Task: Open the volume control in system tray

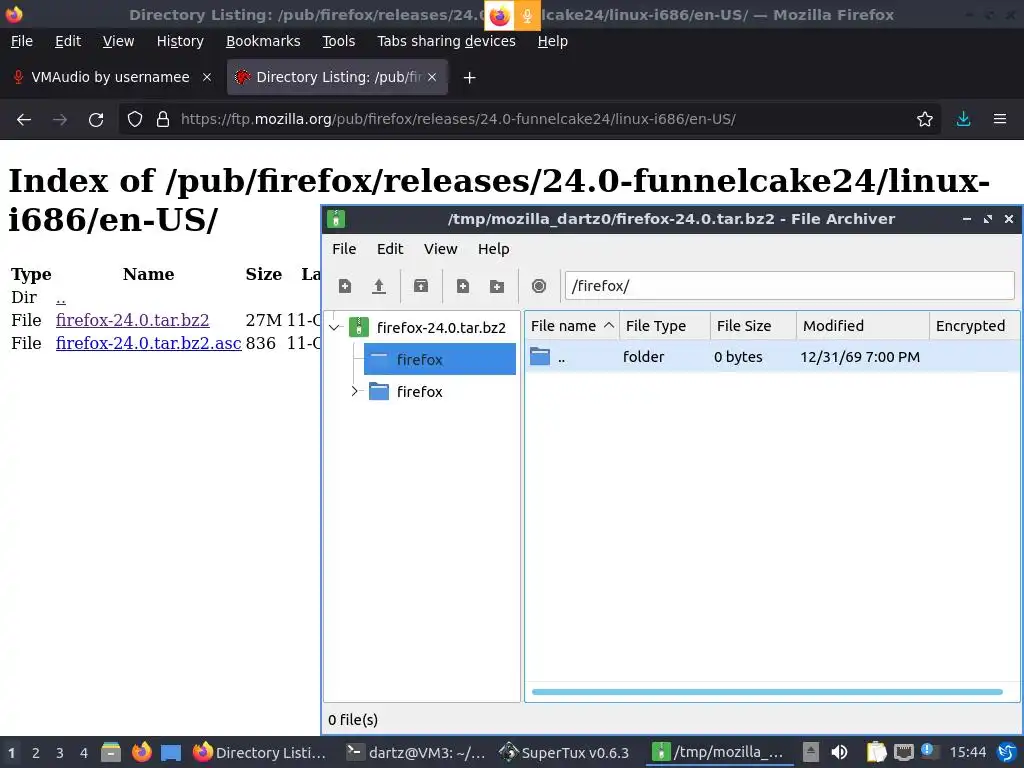Action: pos(839,752)
